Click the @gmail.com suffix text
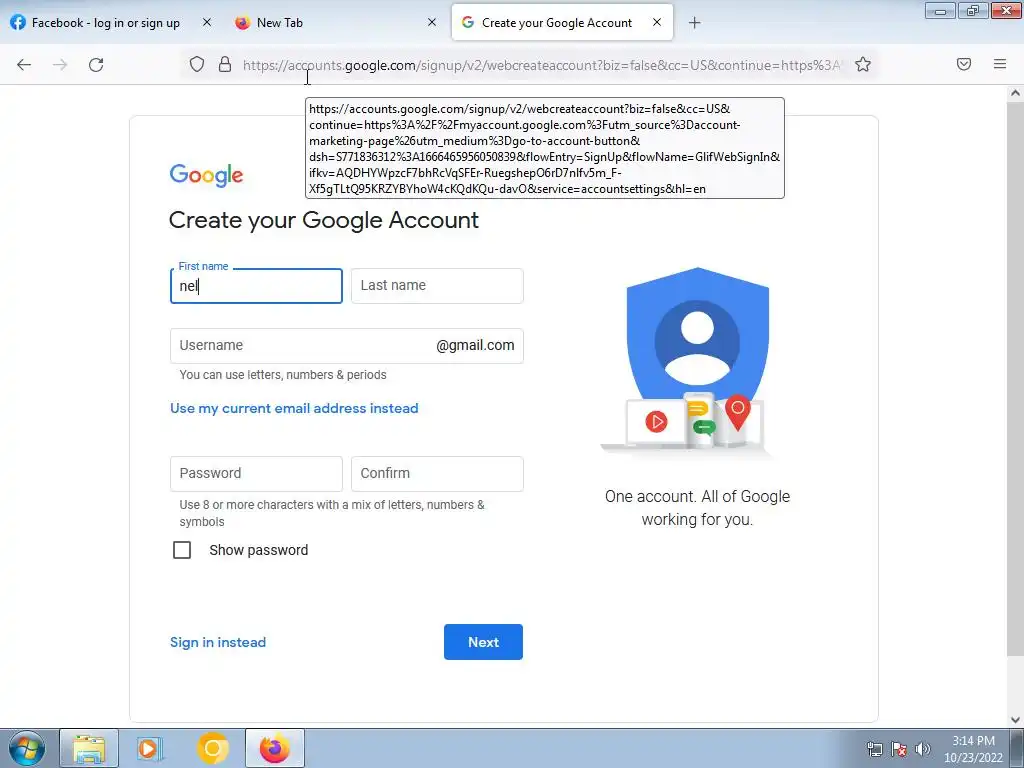 (x=475, y=345)
